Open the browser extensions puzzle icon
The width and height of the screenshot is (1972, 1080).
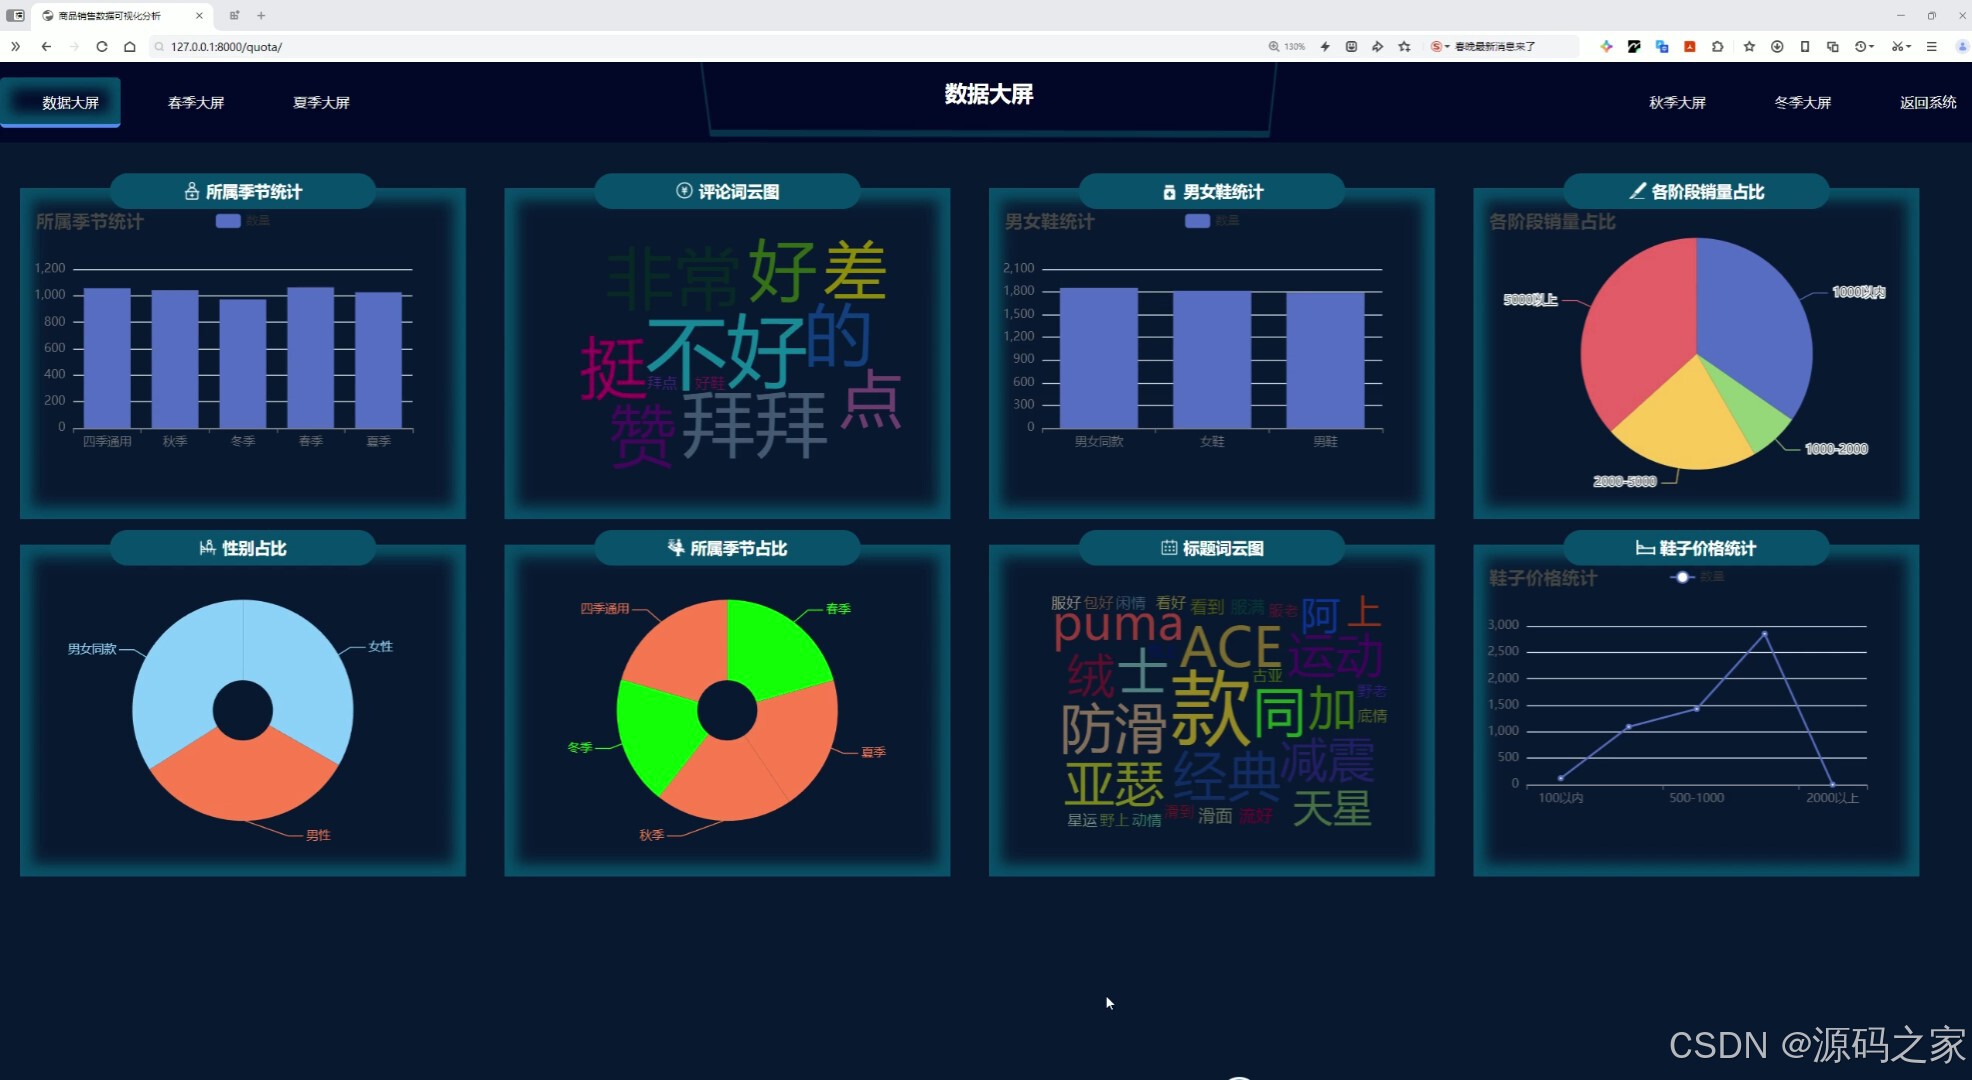[x=1718, y=46]
